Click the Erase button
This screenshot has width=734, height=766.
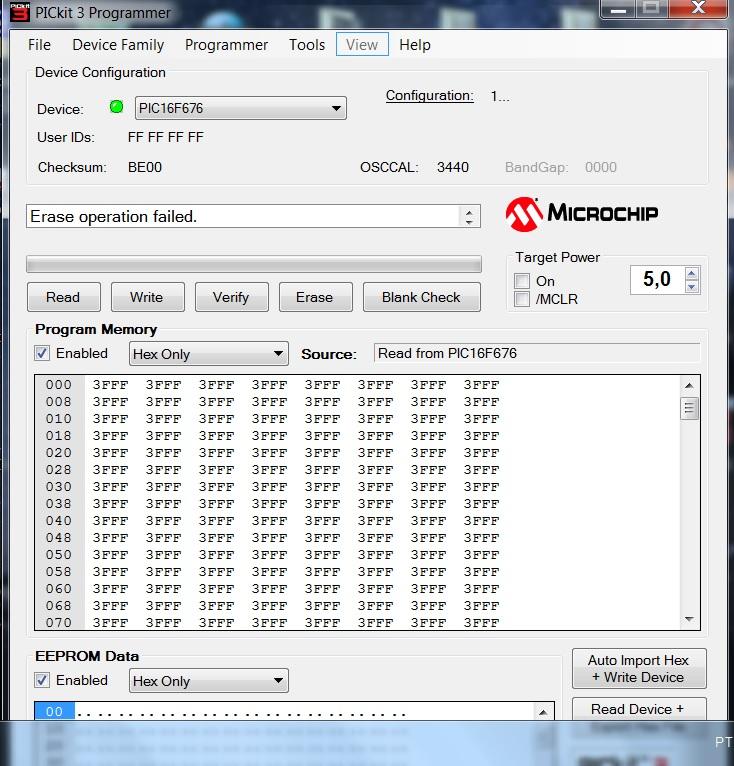click(316, 297)
